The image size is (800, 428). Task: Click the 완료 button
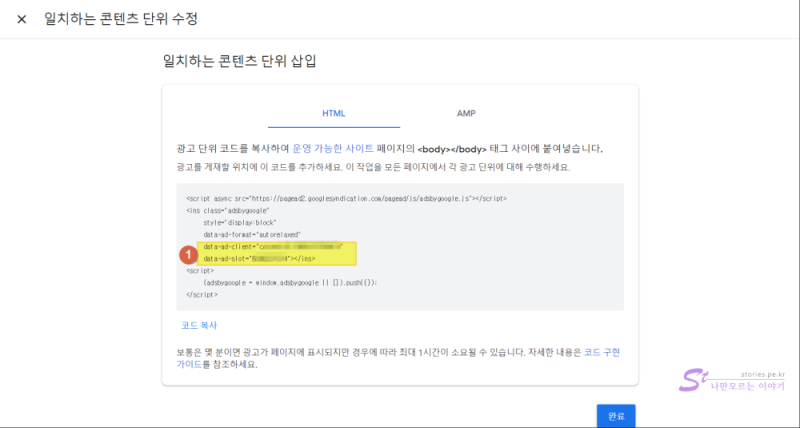(616, 416)
